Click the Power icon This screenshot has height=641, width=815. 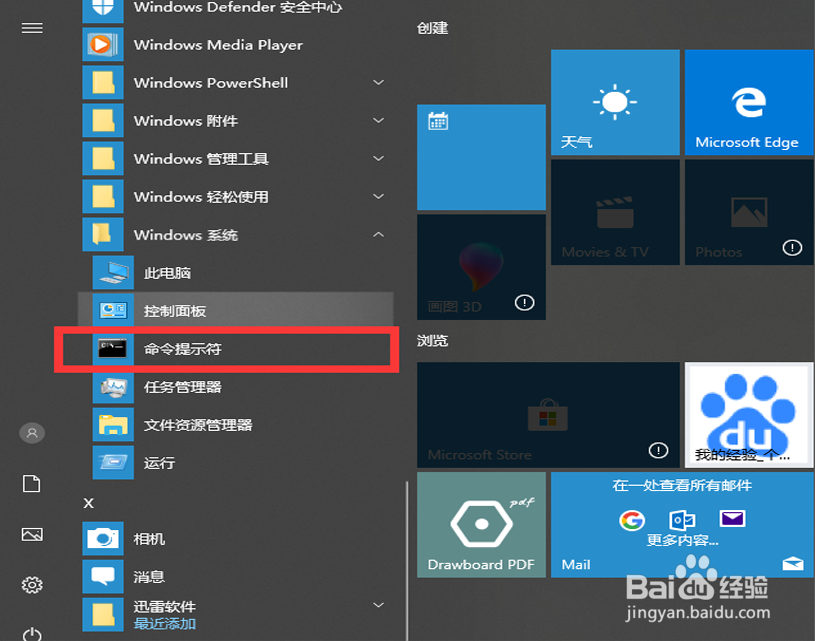[x=32, y=634]
